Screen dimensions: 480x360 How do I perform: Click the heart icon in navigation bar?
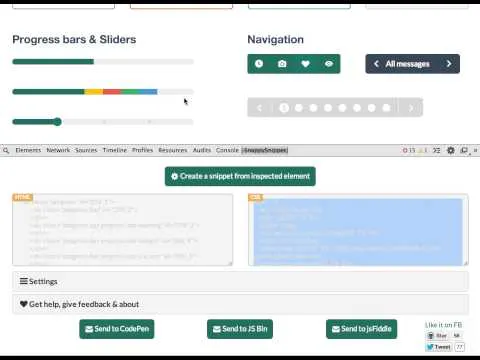(305, 64)
